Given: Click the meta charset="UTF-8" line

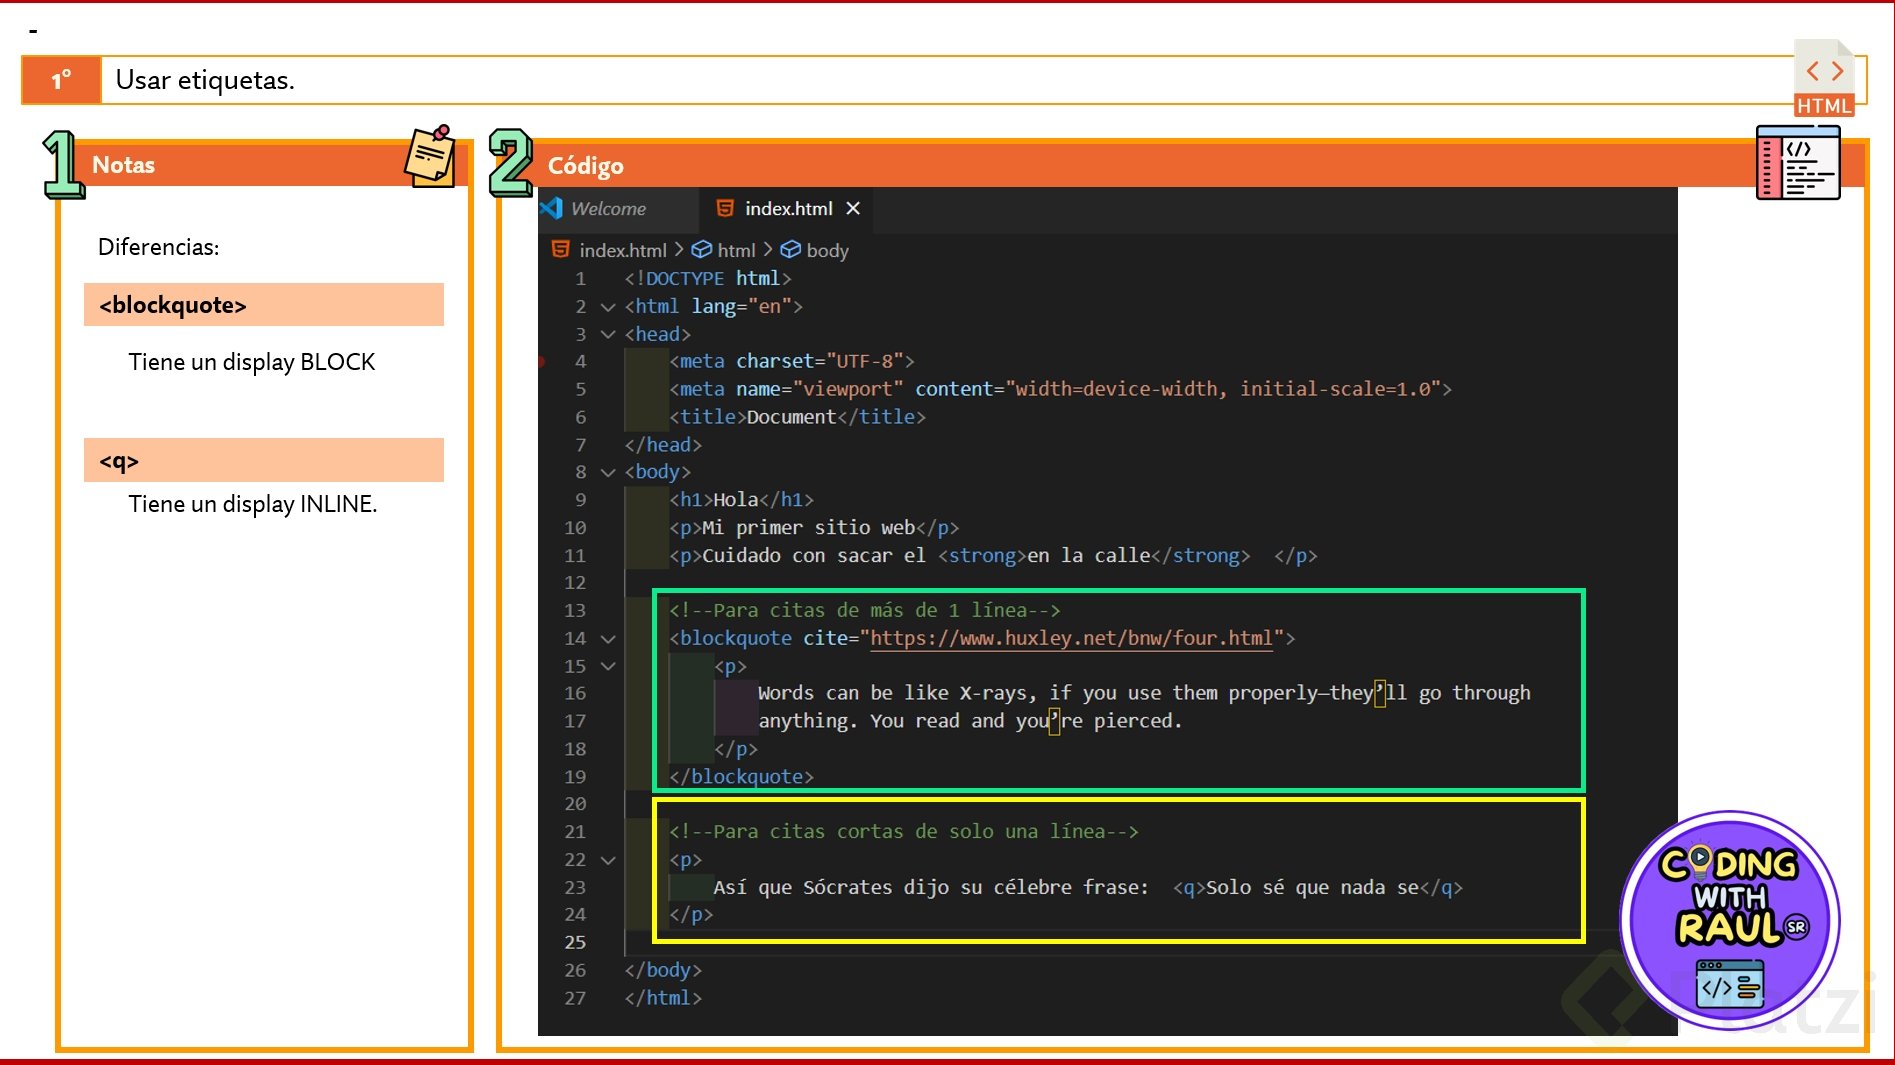Looking at the screenshot, I should pos(792,361).
